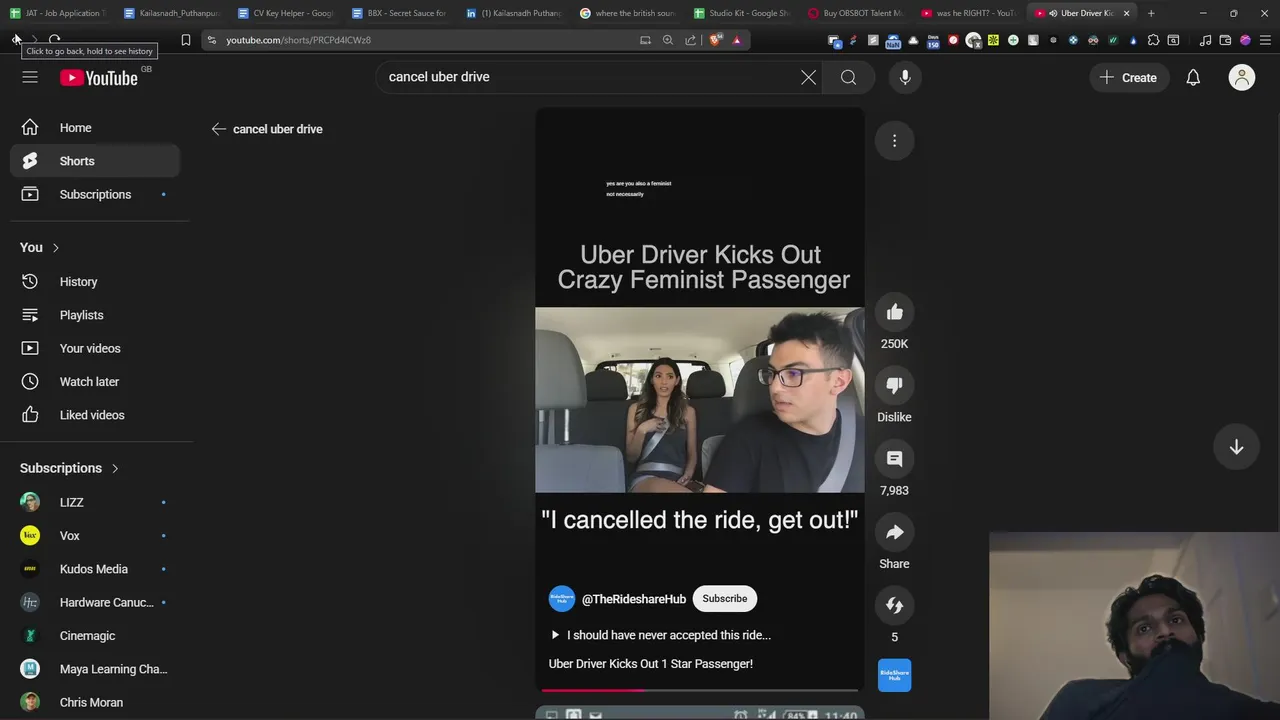This screenshot has width=1280, height=720.
Task: Pause the playing short video
Action: (x=700, y=400)
